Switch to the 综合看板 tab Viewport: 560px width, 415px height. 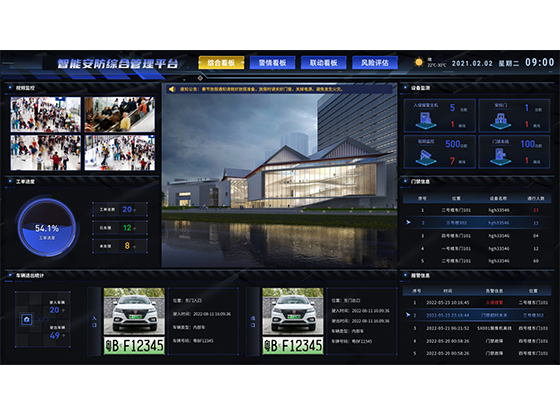(221, 63)
